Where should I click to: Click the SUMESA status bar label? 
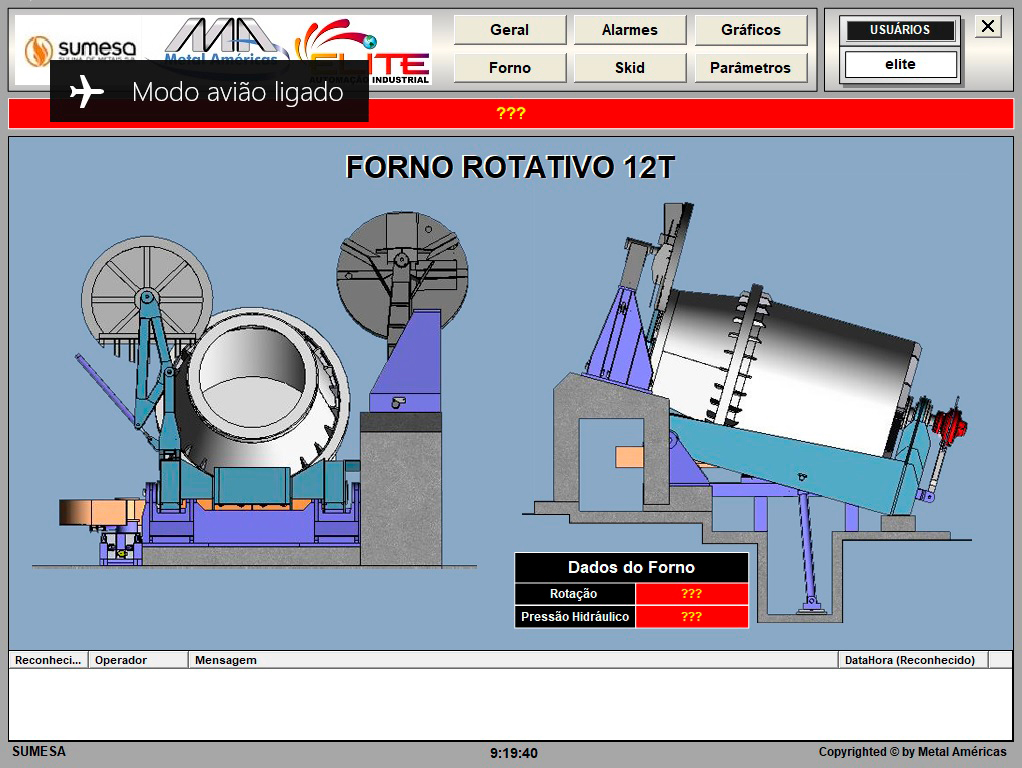[39, 751]
